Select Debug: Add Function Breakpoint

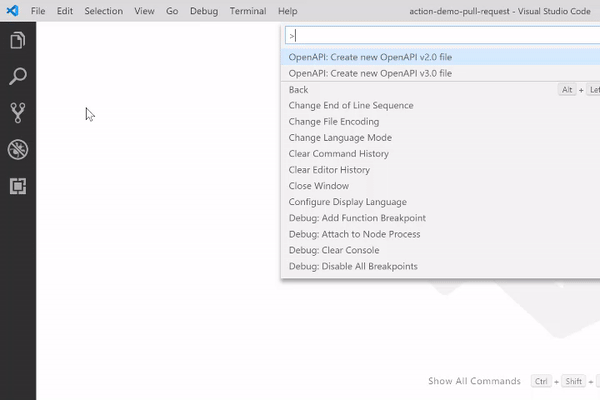440,218
